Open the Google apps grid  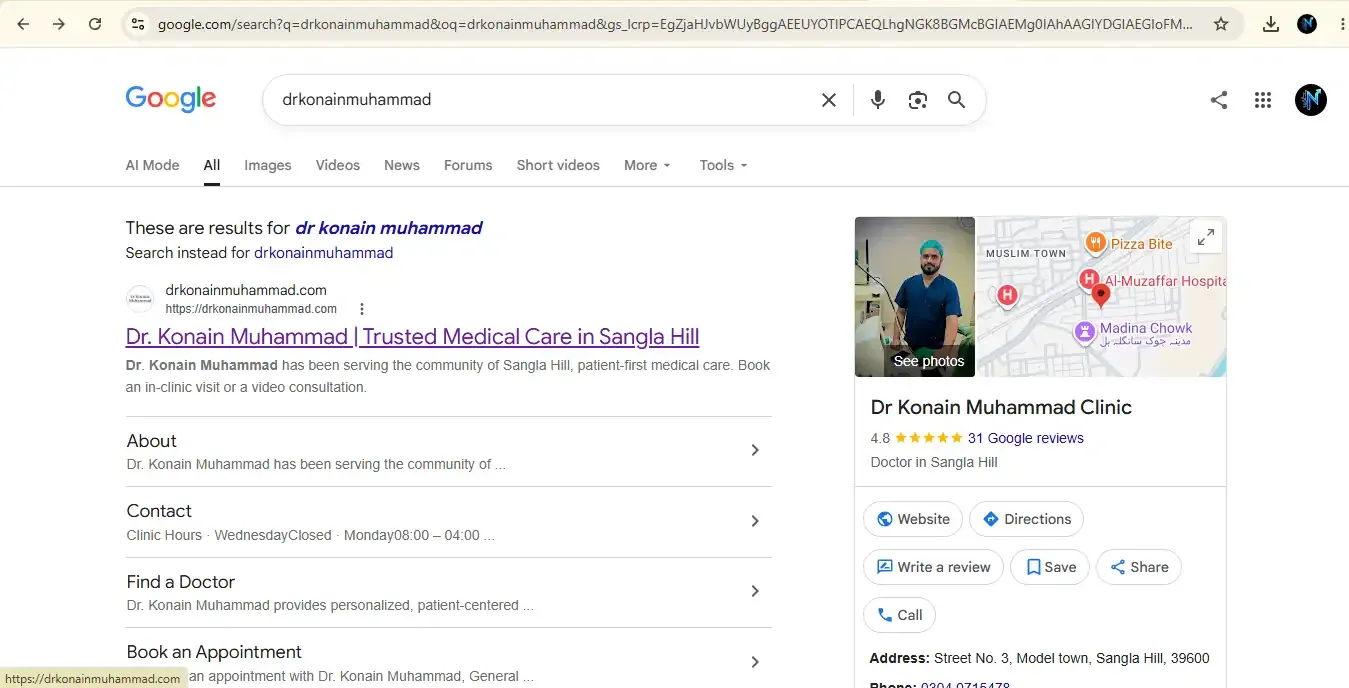pos(1263,100)
